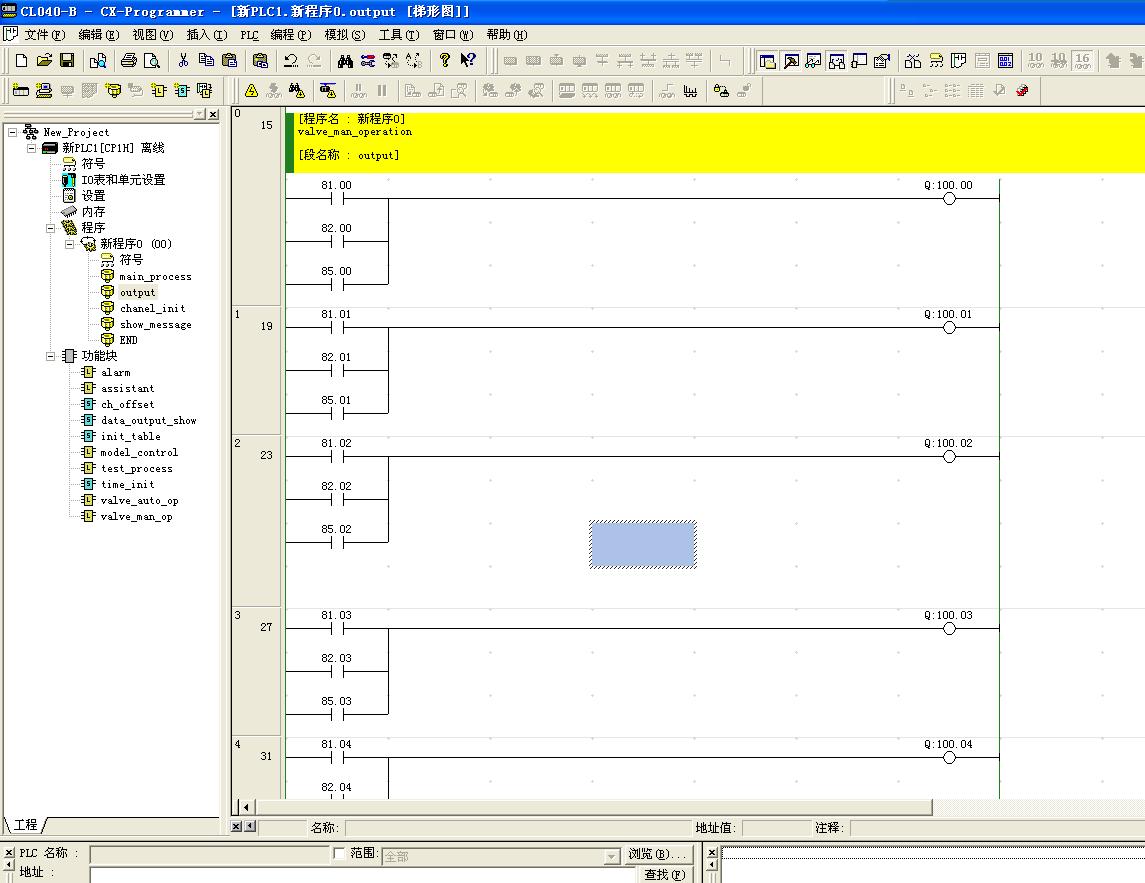Click the yellow warning triangle compile icon
Screen dimensions: 1145x883
[x=251, y=91]
